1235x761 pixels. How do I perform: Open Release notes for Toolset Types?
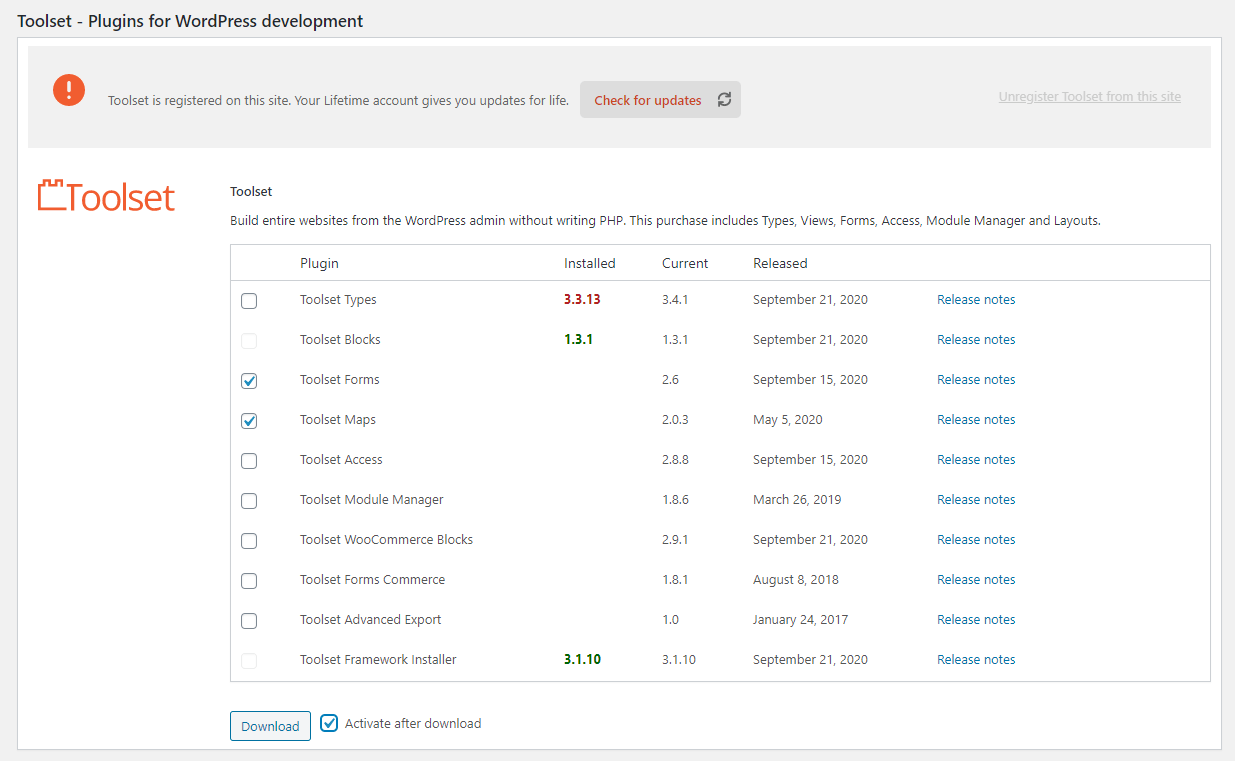[x=976, y=300]
